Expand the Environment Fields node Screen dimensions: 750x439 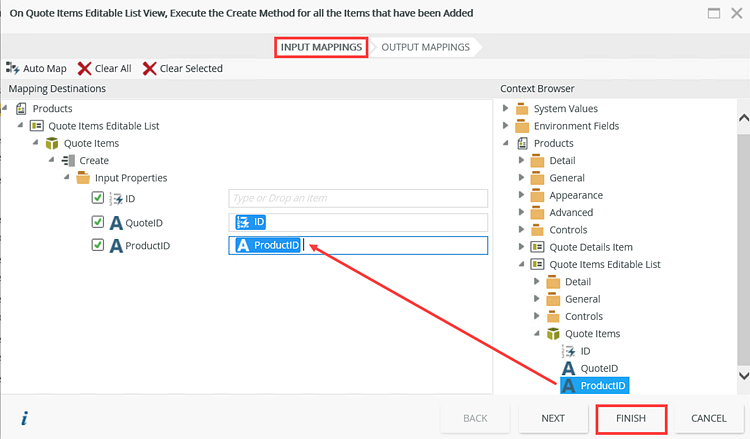click(x=506, y=126)
